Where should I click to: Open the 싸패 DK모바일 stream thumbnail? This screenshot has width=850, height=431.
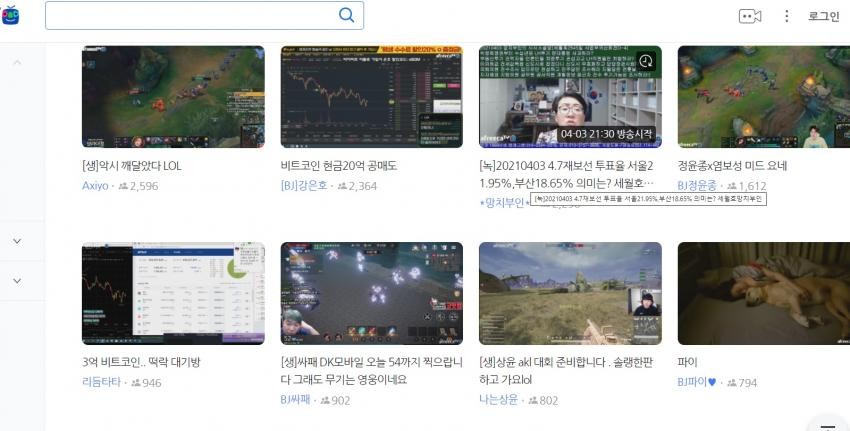coord(372,293)
